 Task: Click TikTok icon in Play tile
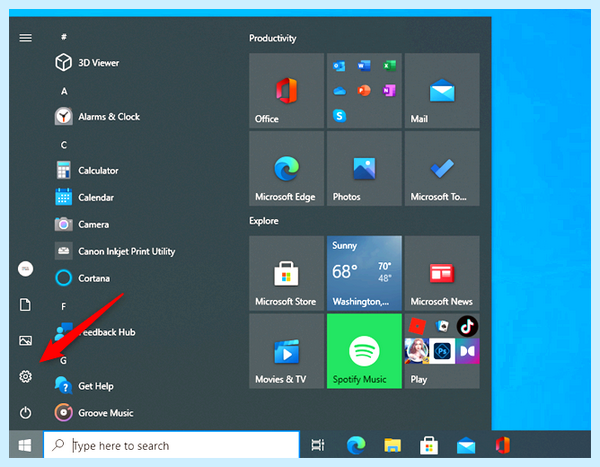tap(467, 327)
